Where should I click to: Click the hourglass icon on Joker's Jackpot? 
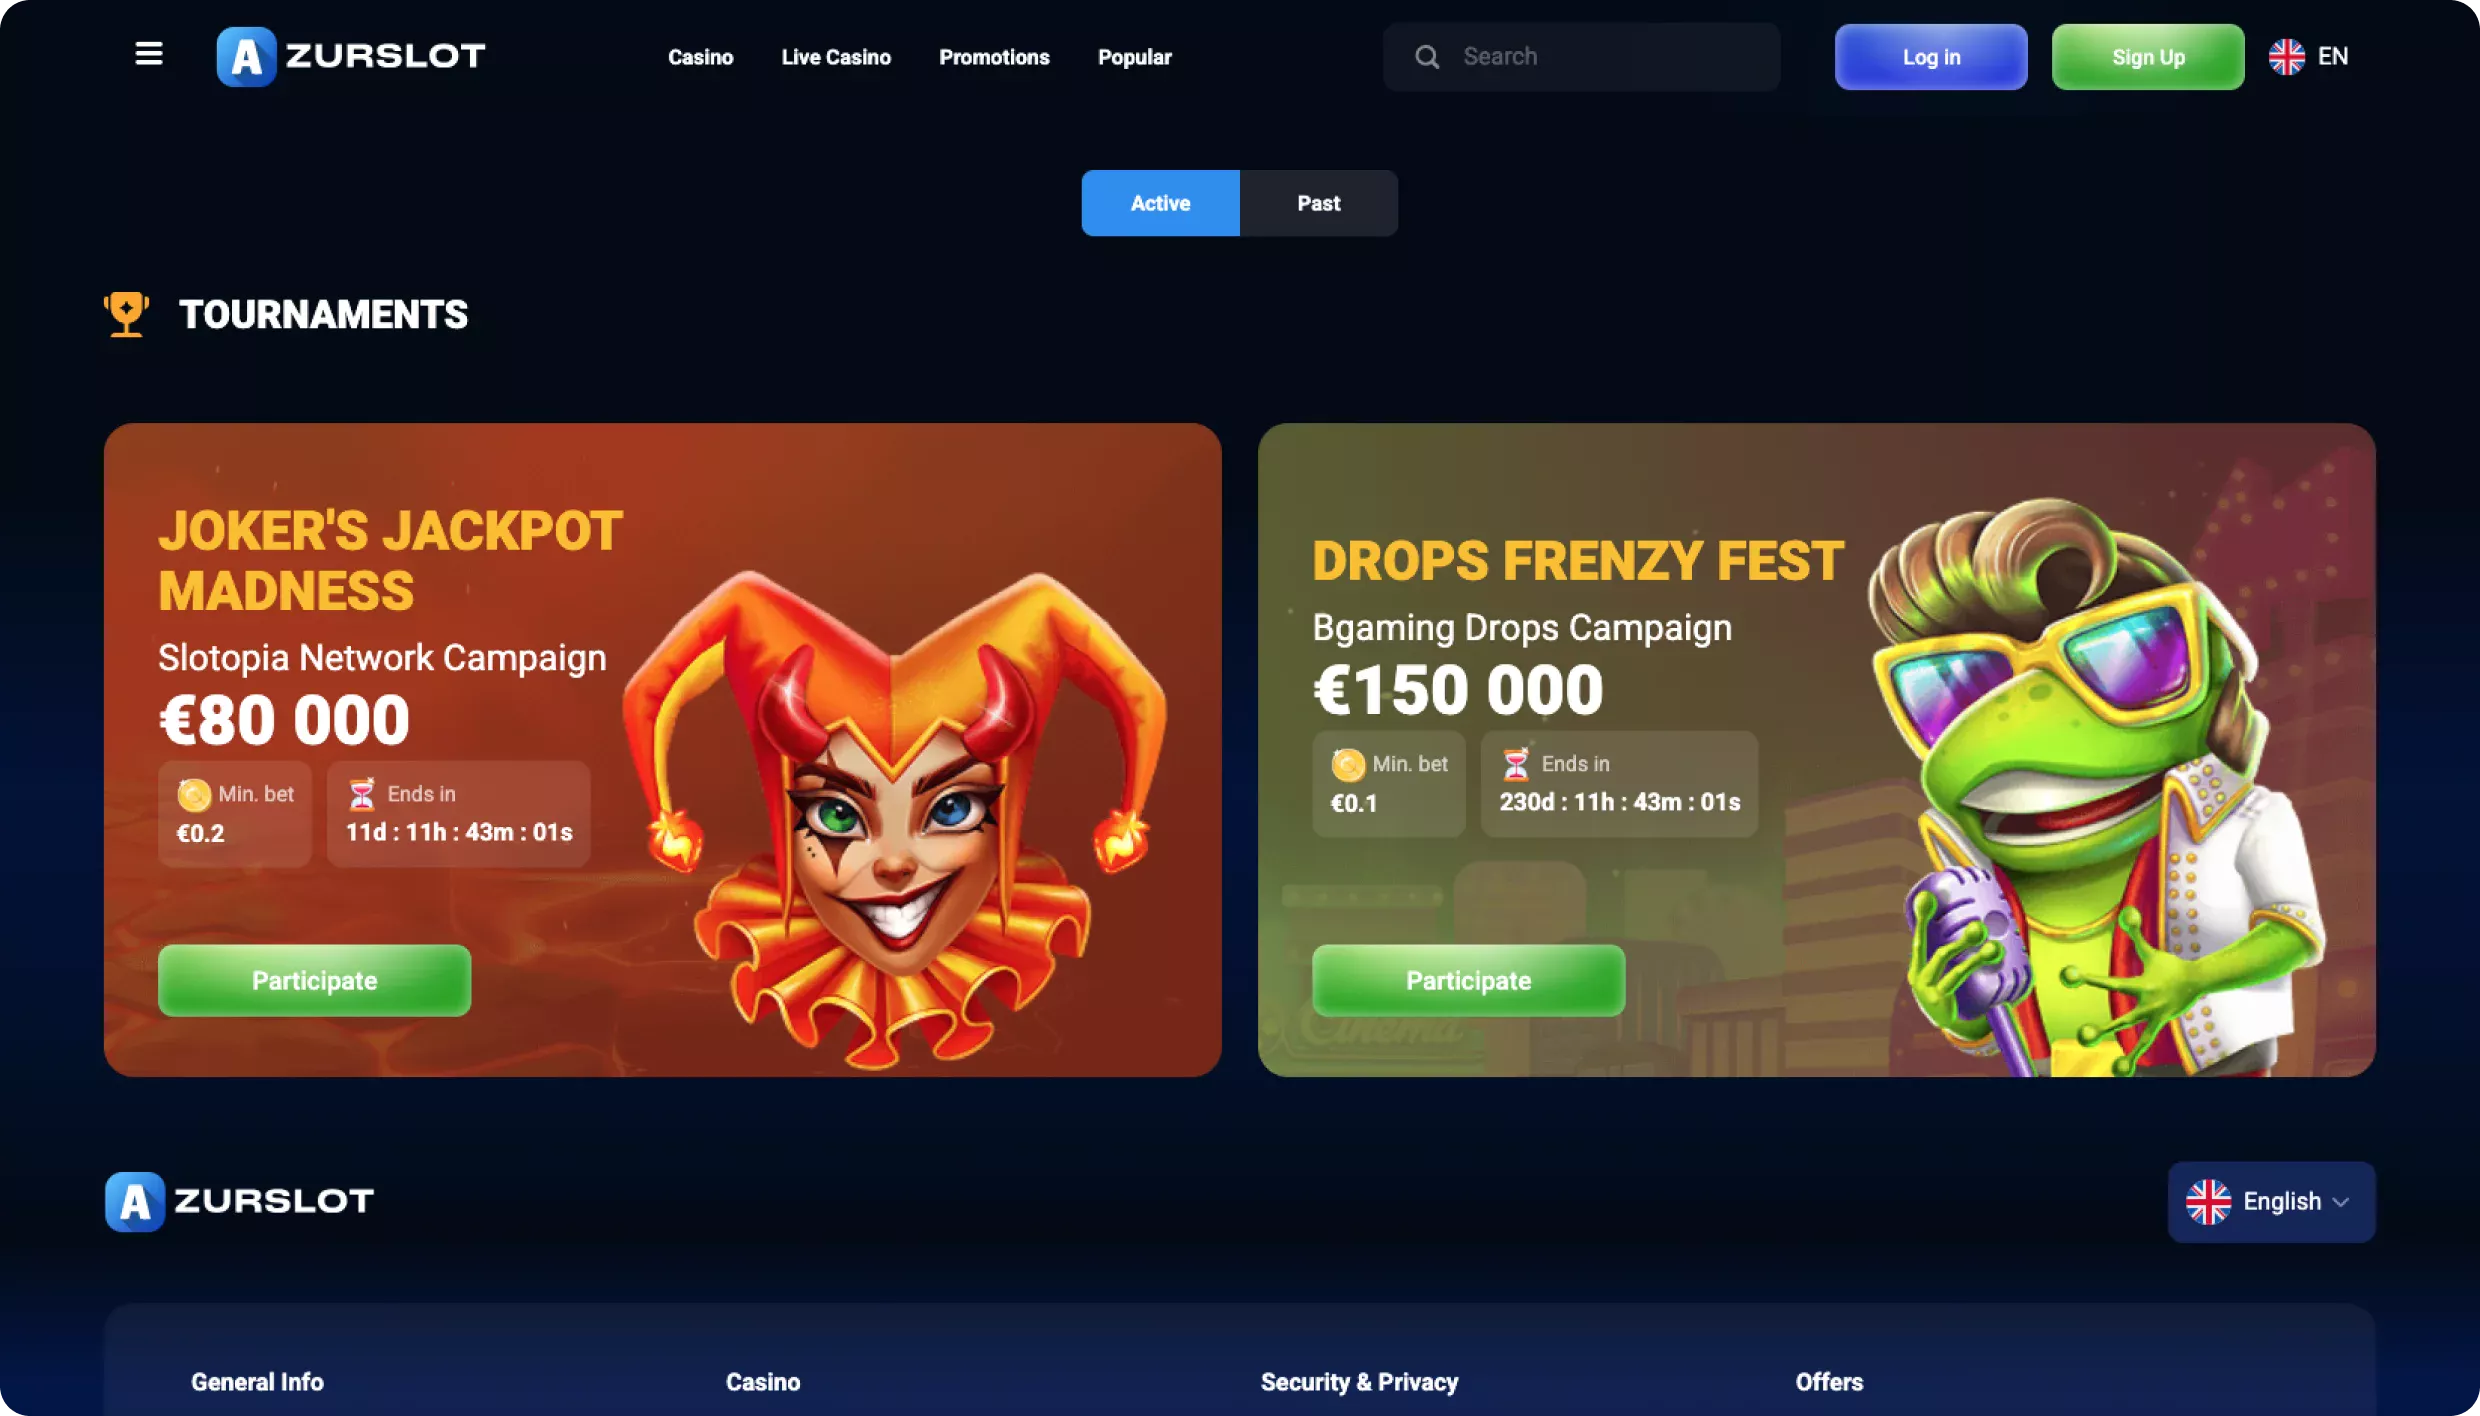coord(362,795)
